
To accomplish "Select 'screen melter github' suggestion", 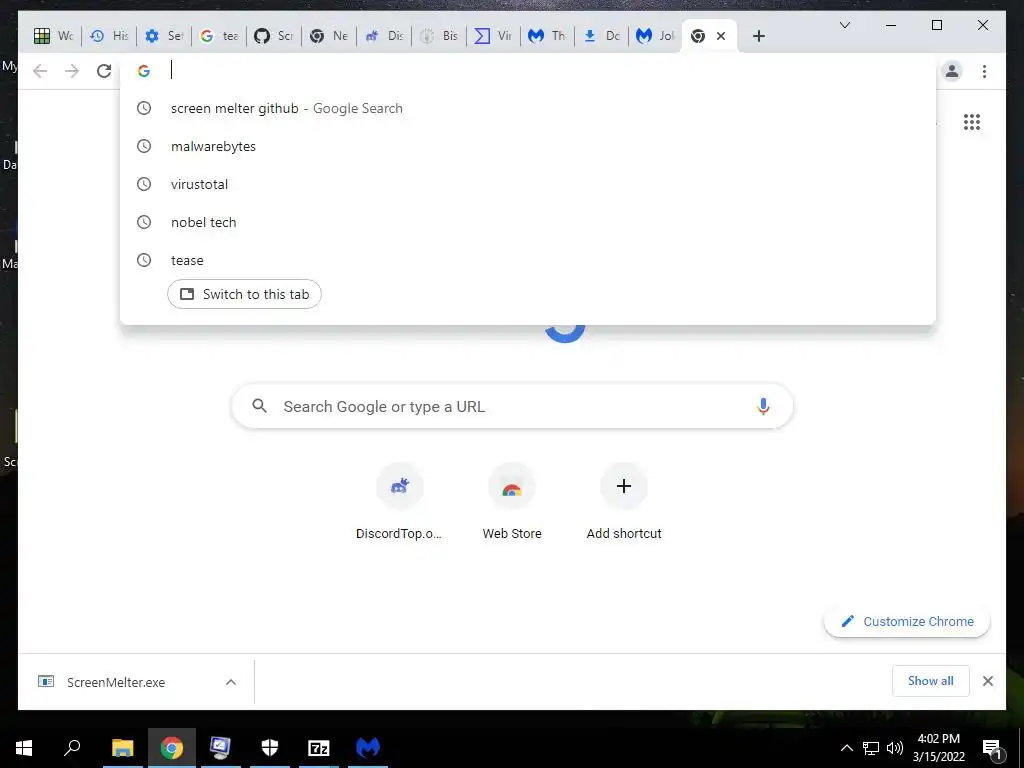I will point(528,108).
